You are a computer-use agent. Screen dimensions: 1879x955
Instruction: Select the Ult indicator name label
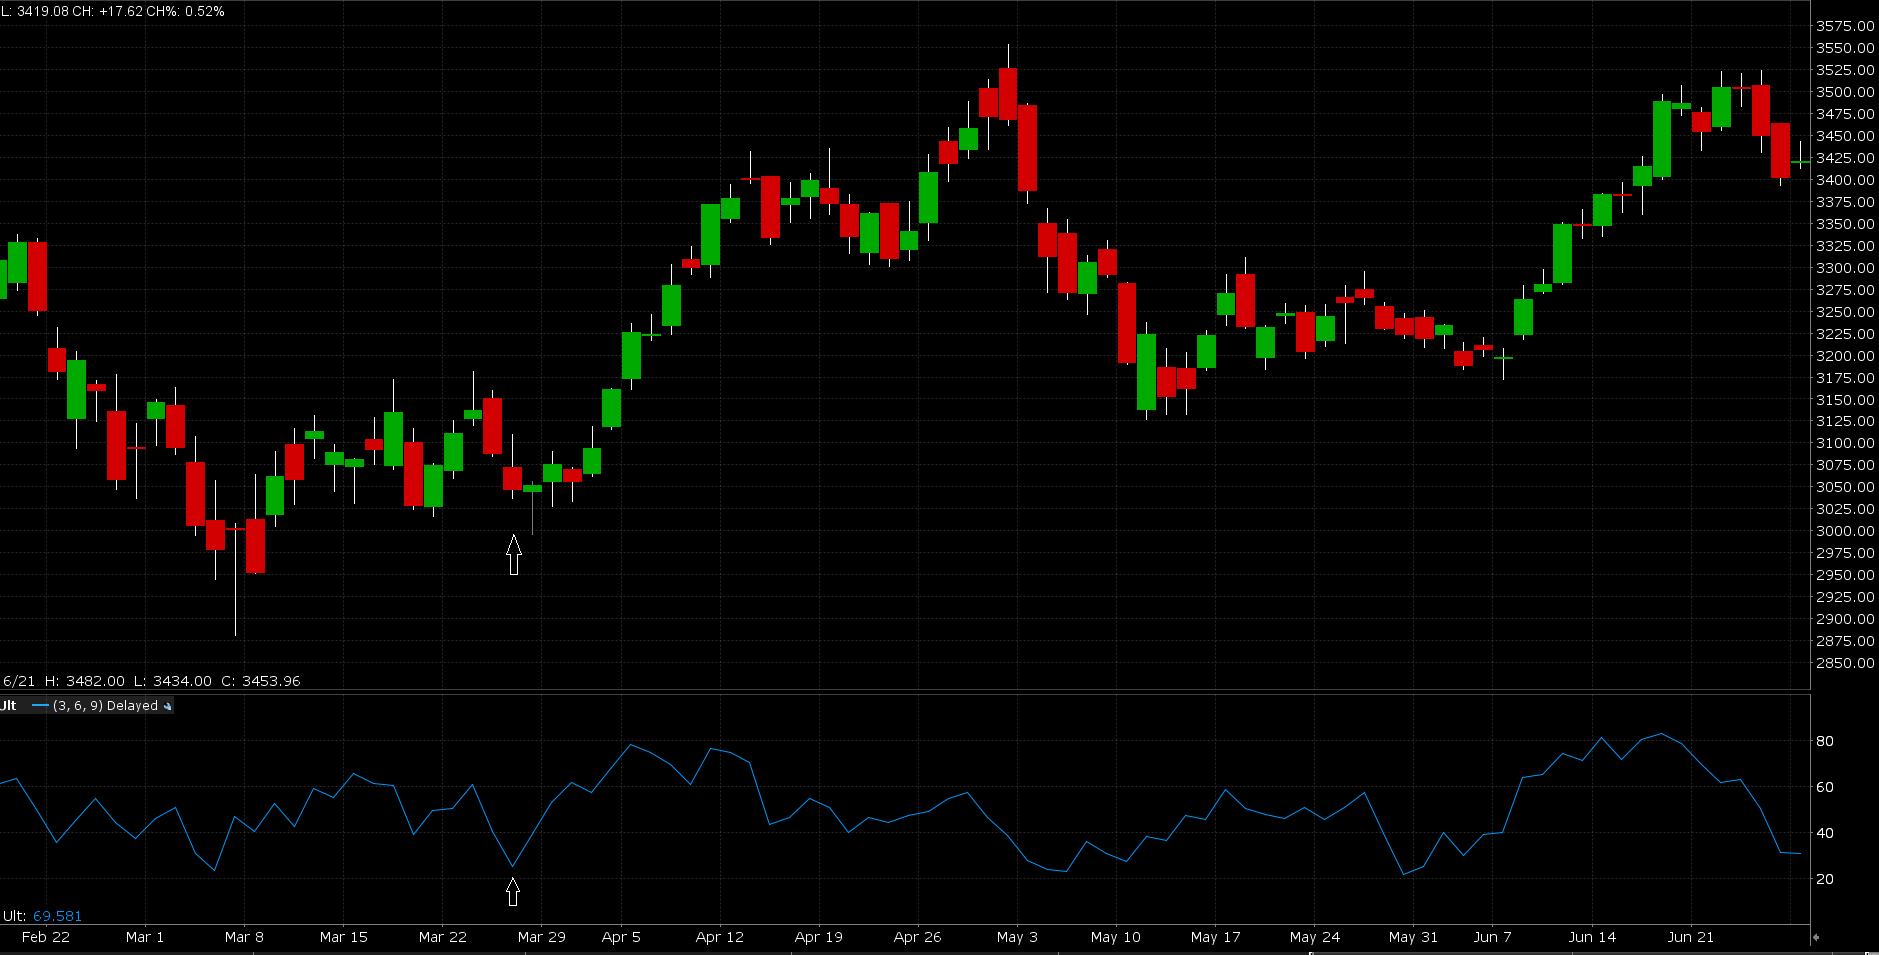click(8, 706)
